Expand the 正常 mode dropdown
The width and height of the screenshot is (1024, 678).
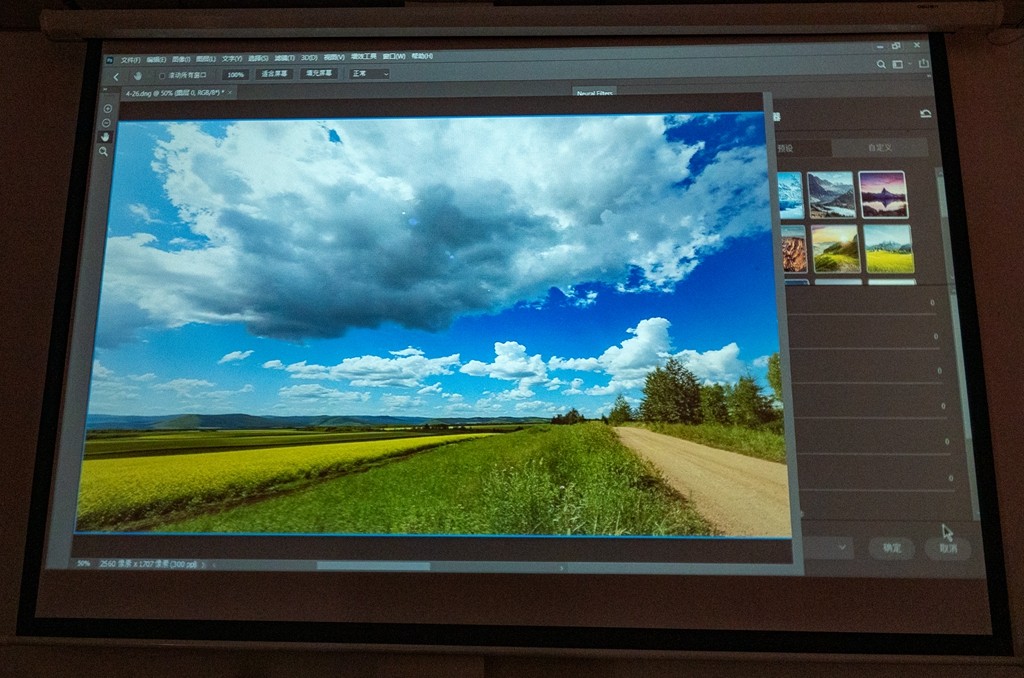pos(368,74)
